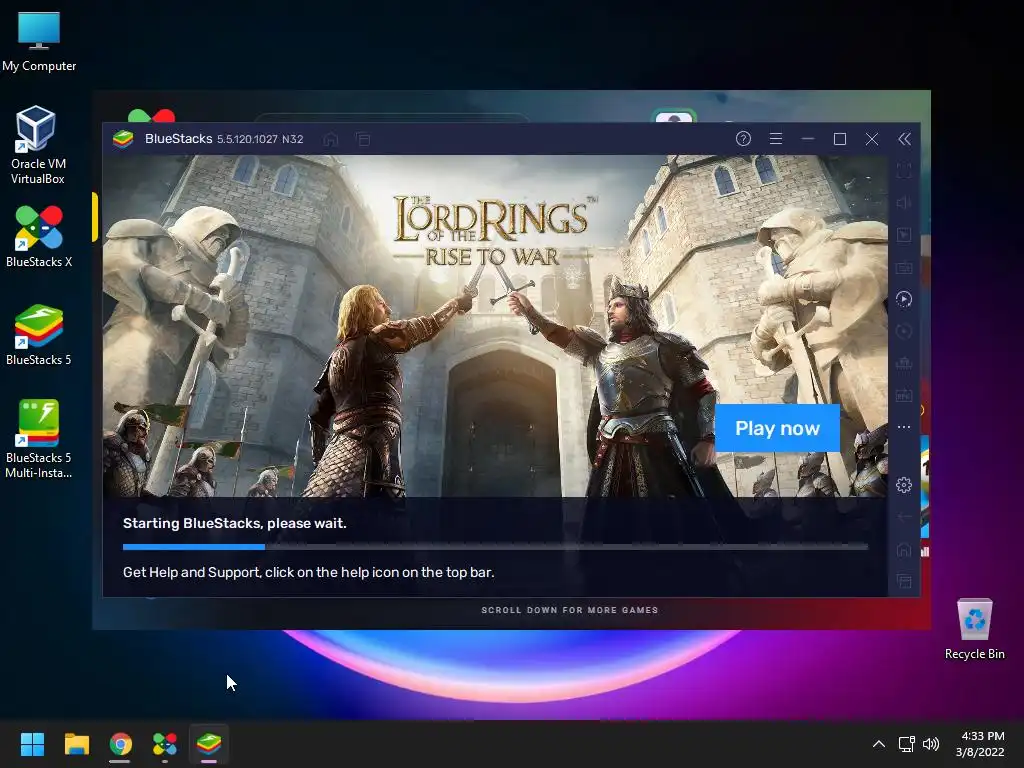Open File Explorer from taskbar
Viewport: 1024px width, 768px height.
76,744
